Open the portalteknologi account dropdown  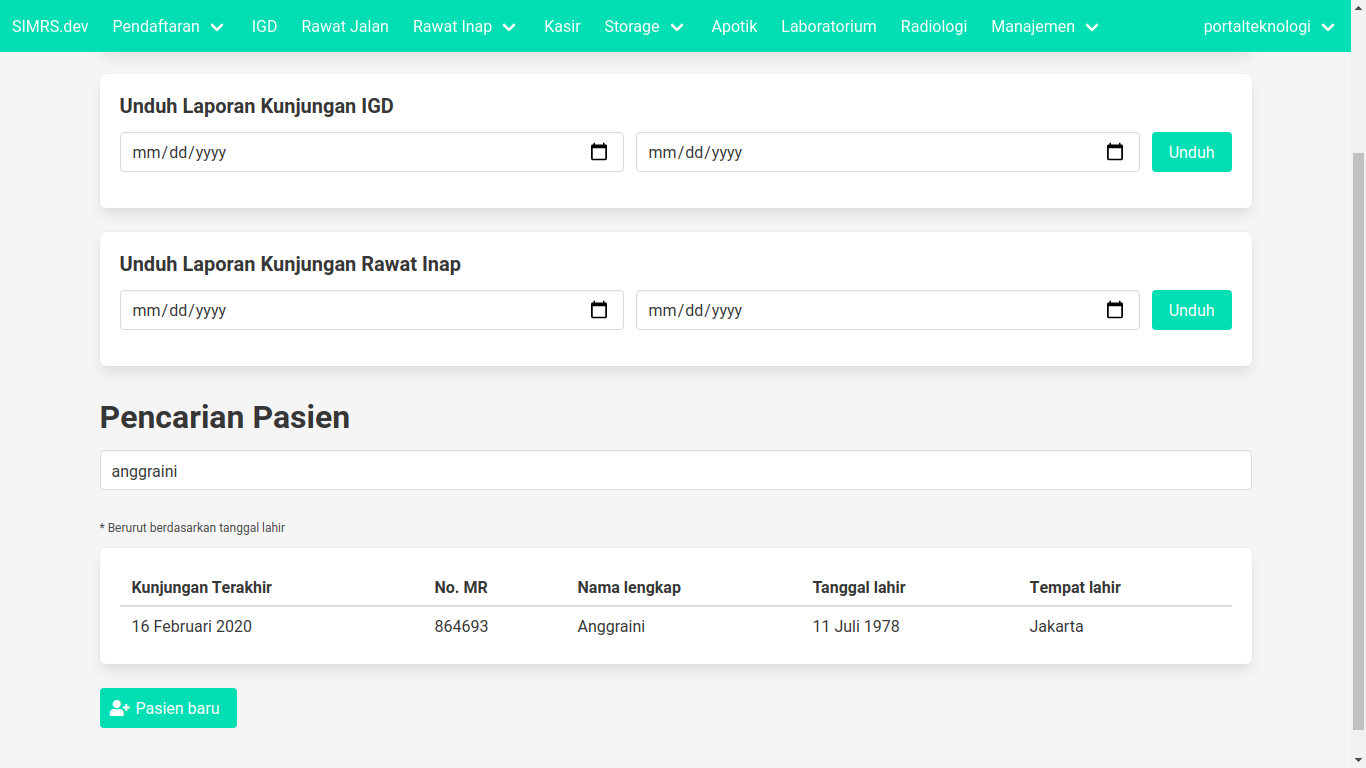1269,27
